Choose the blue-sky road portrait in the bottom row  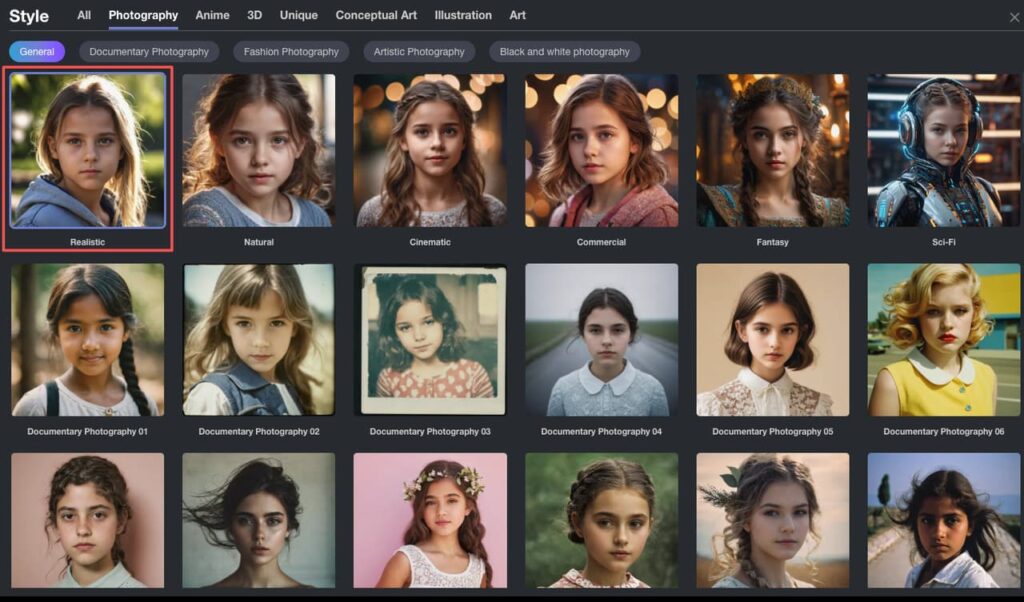click(944, 520)
